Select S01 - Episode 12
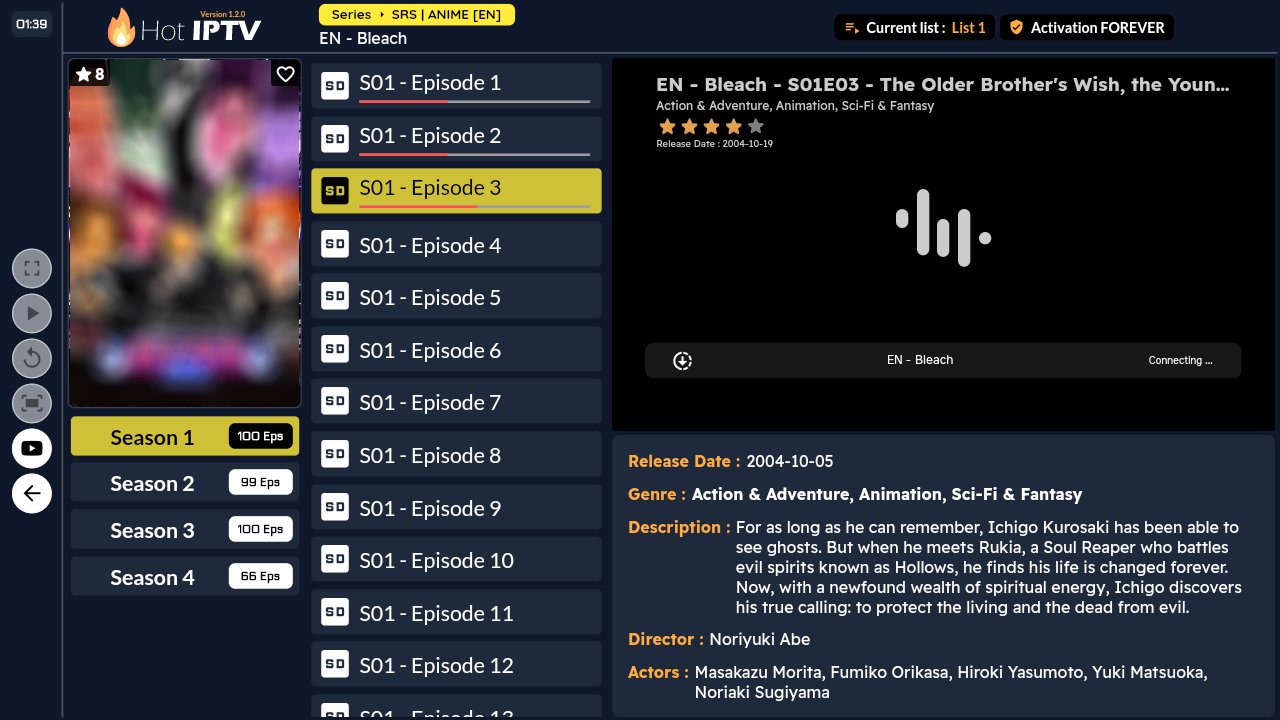The image size is (1280, 720). click(456, 664)
